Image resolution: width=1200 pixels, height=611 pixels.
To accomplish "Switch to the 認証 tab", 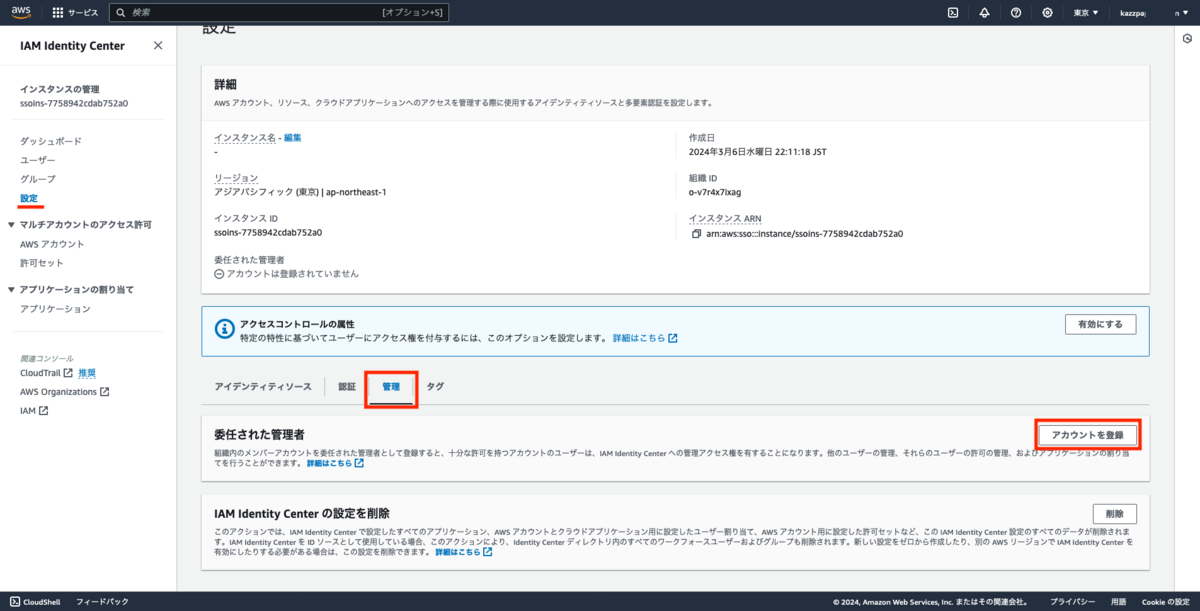I will [347, 386].
